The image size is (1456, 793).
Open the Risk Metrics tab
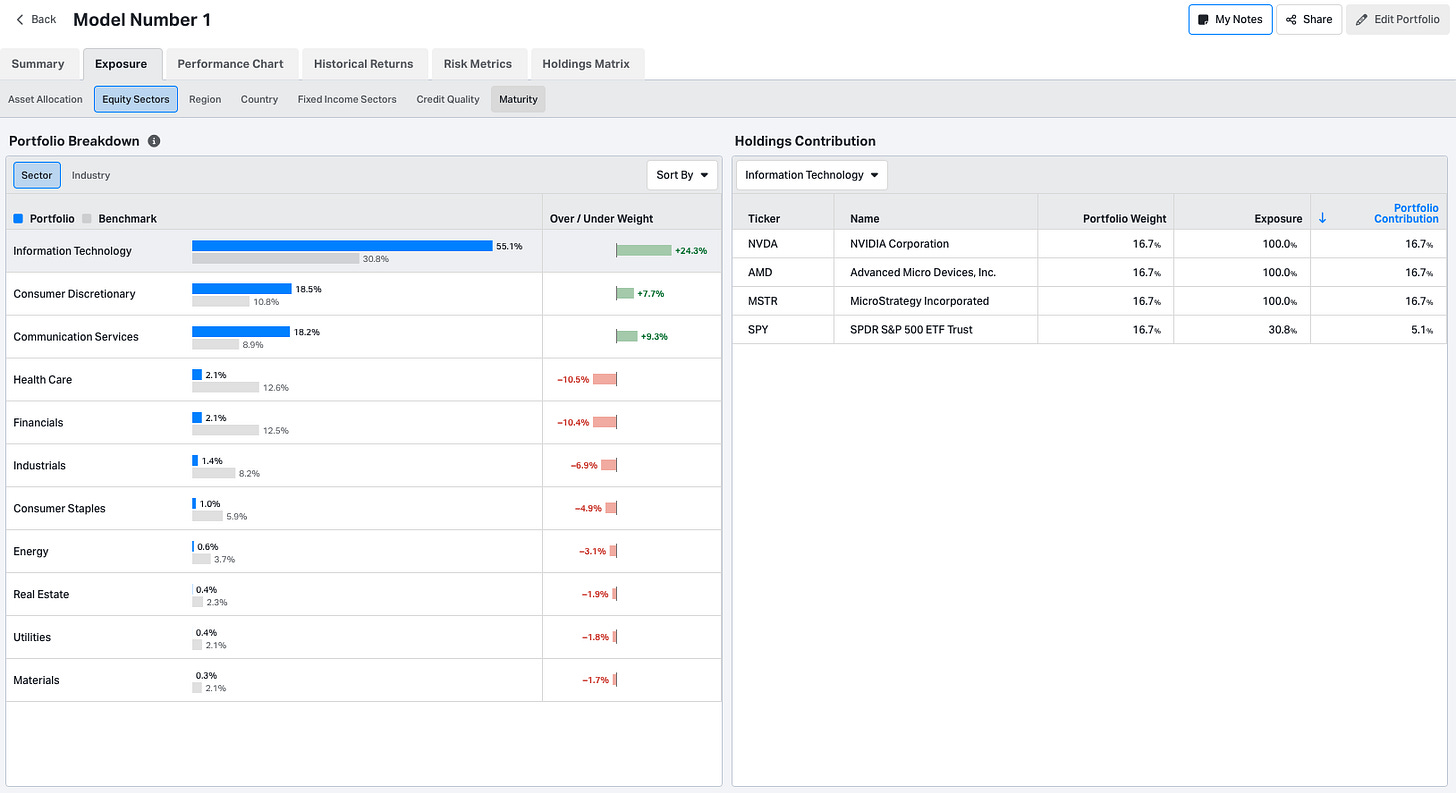(477, 64)
